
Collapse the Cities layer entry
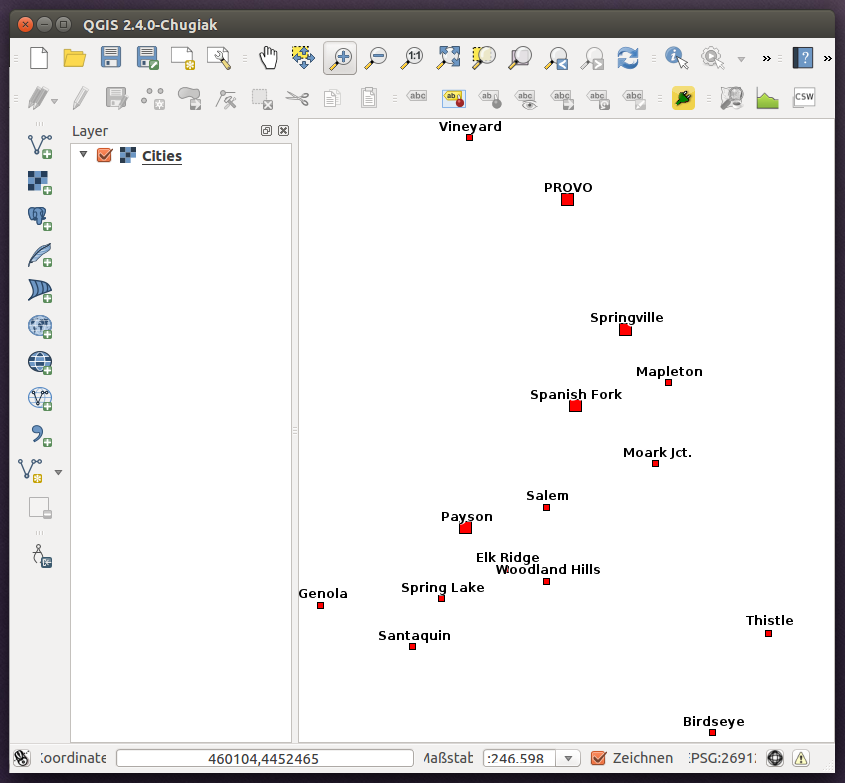point(83,156)
